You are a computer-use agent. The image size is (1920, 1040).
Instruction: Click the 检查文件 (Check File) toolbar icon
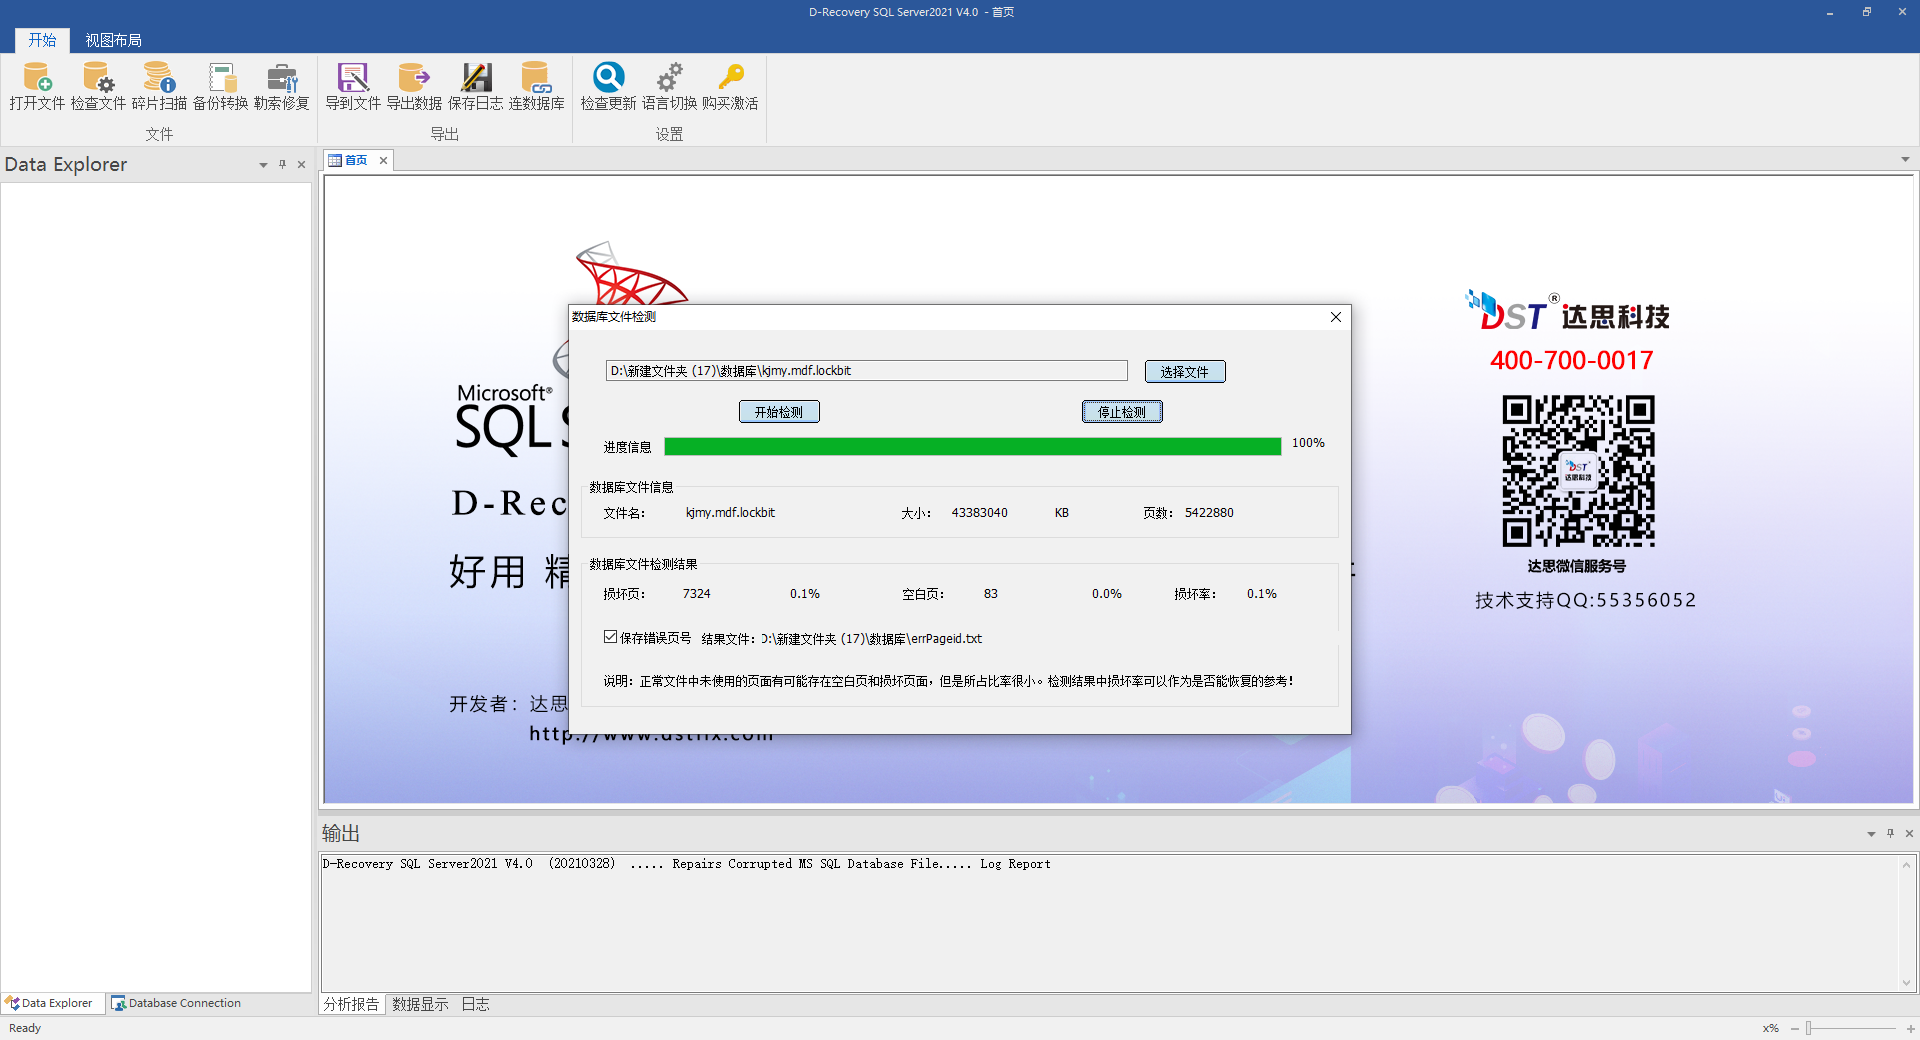(x=98, y=86)
